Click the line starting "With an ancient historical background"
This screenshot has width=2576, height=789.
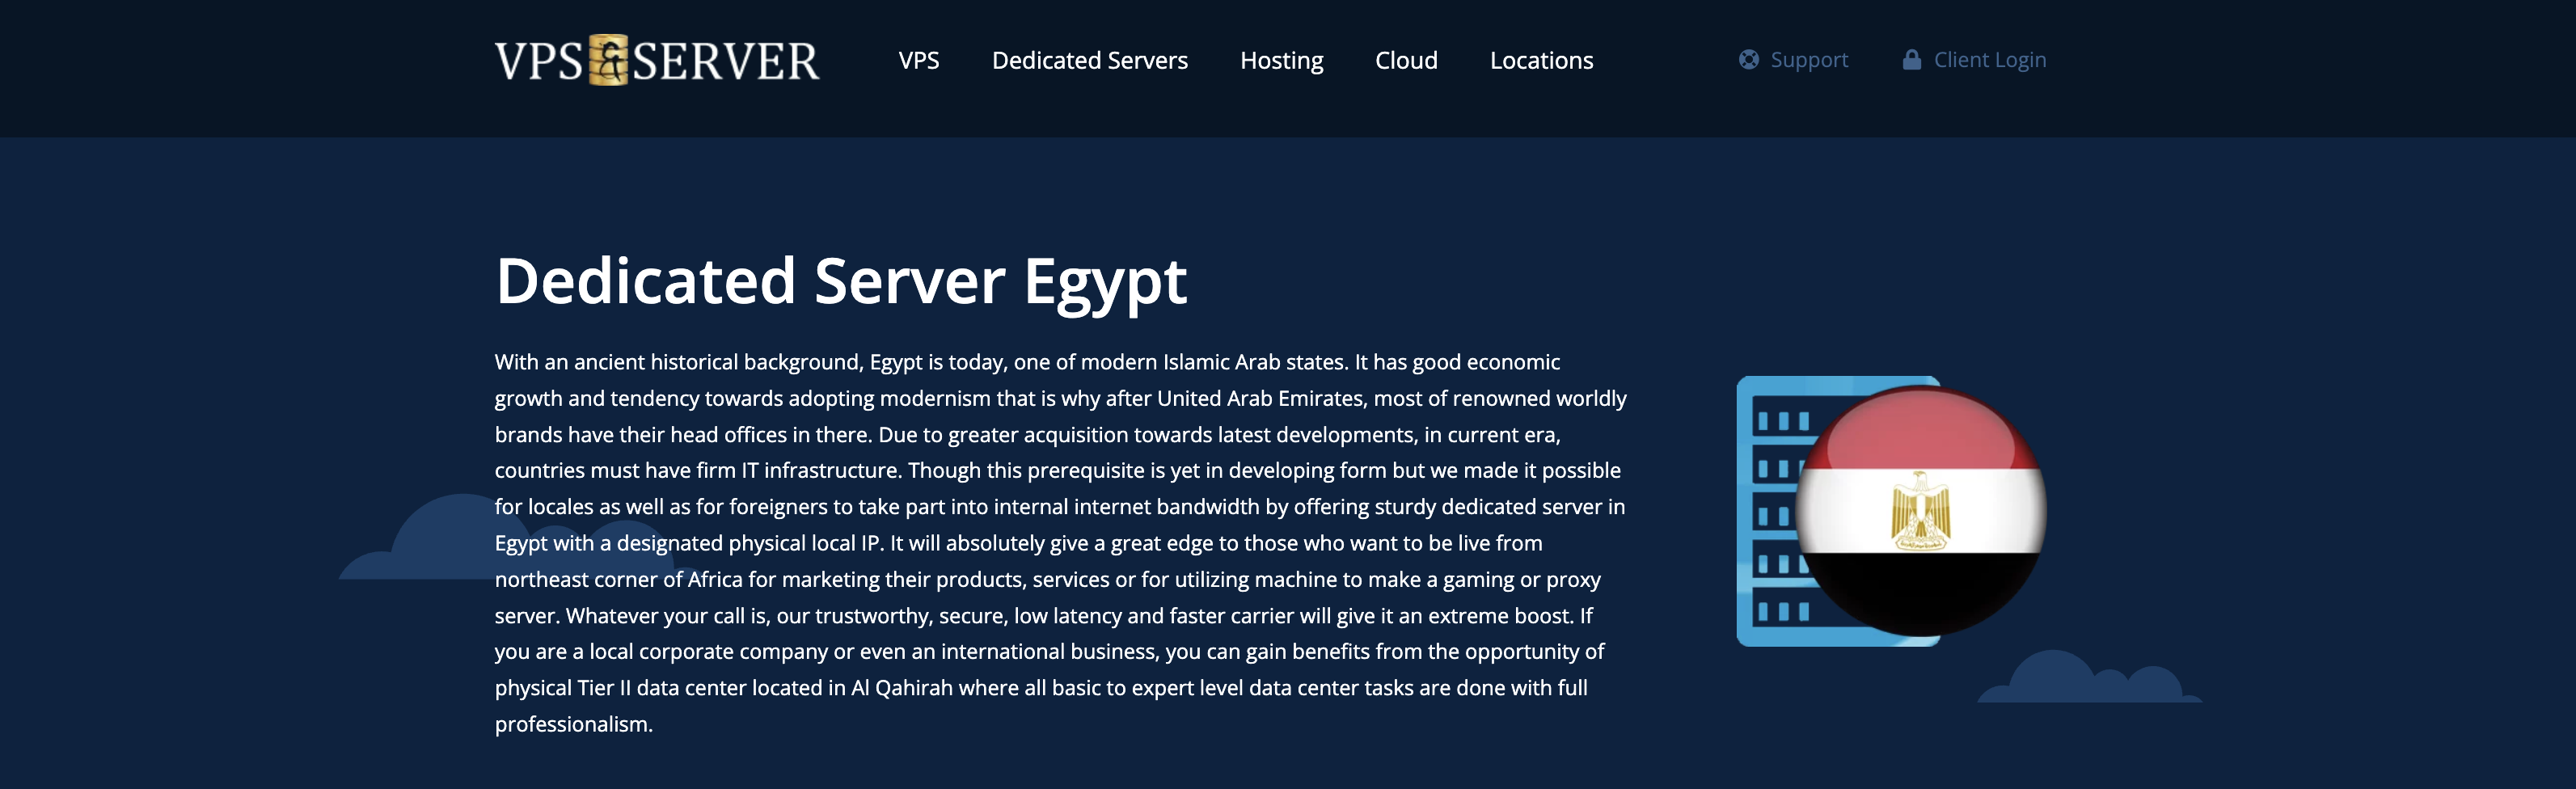pyautogui.click(x=1027, y=362)
